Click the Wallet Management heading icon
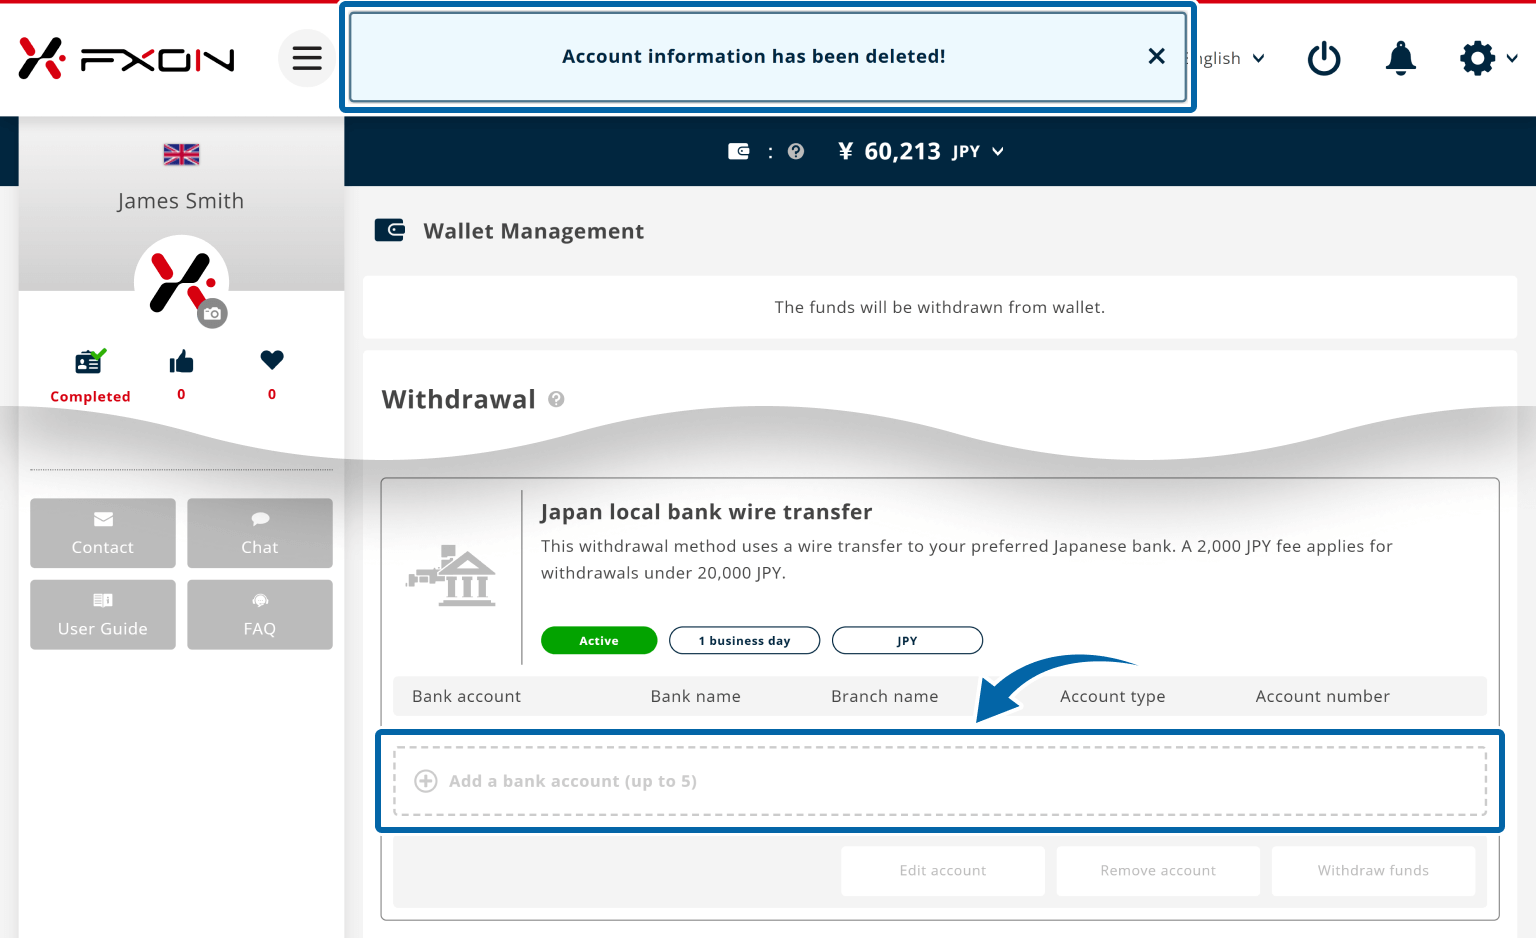This screenshot has height=938, width=1536. (389, 230)
